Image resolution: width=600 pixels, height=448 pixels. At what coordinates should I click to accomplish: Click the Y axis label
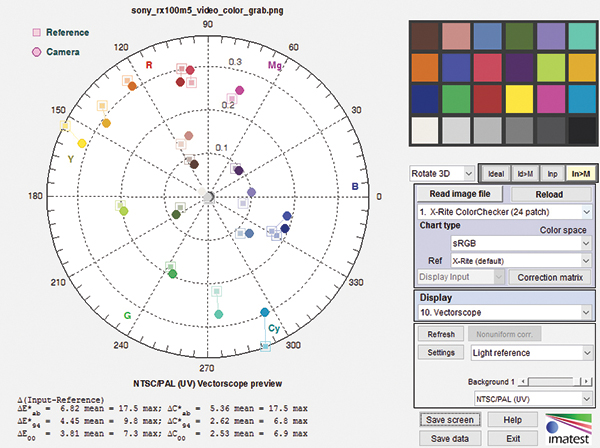pos(71,159)
